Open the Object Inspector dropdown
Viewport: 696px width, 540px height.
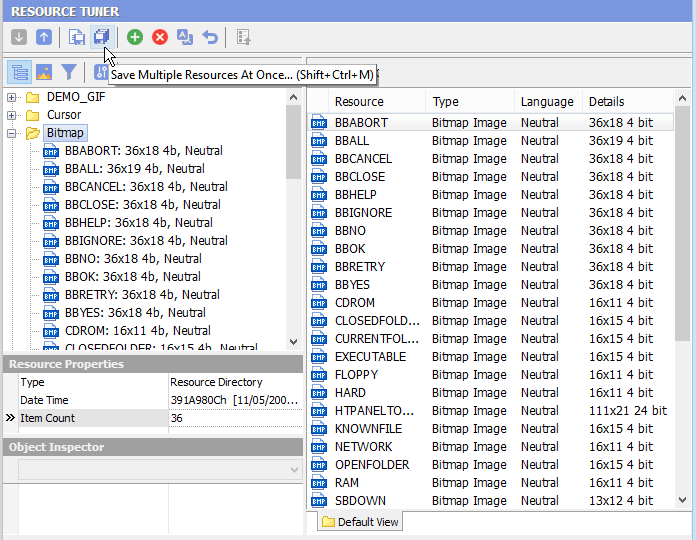tap(293, 469)
